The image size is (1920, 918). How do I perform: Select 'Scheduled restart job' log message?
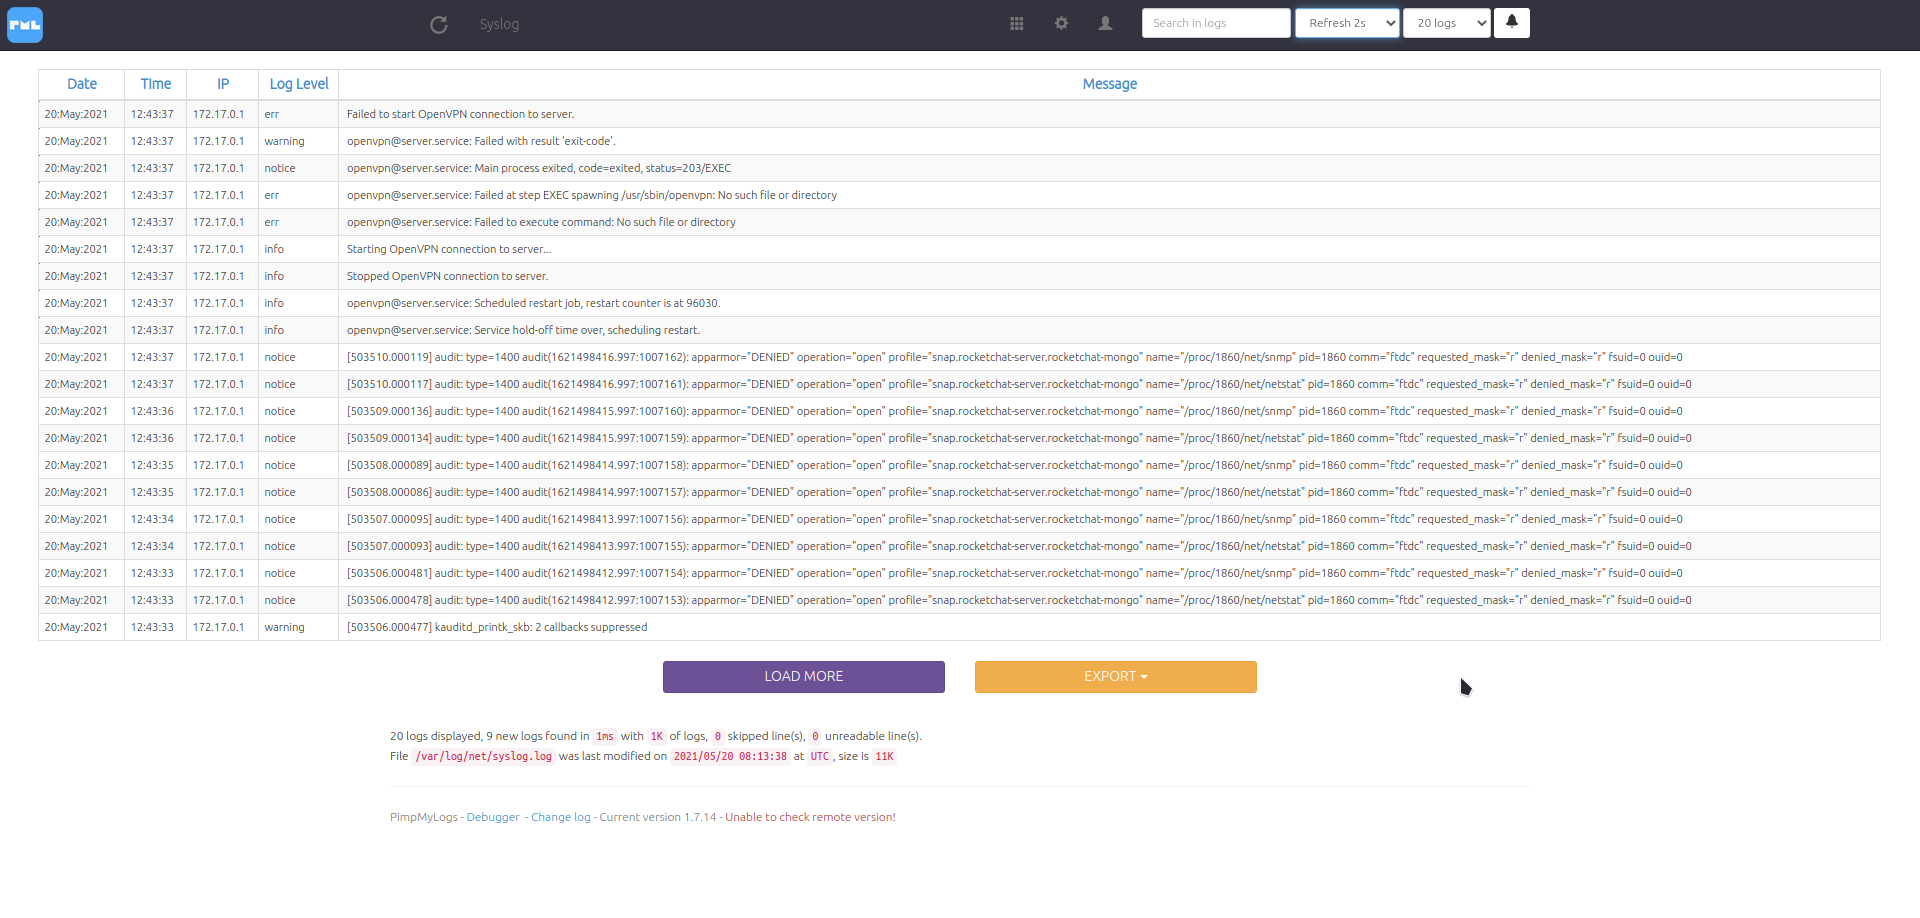534,303
